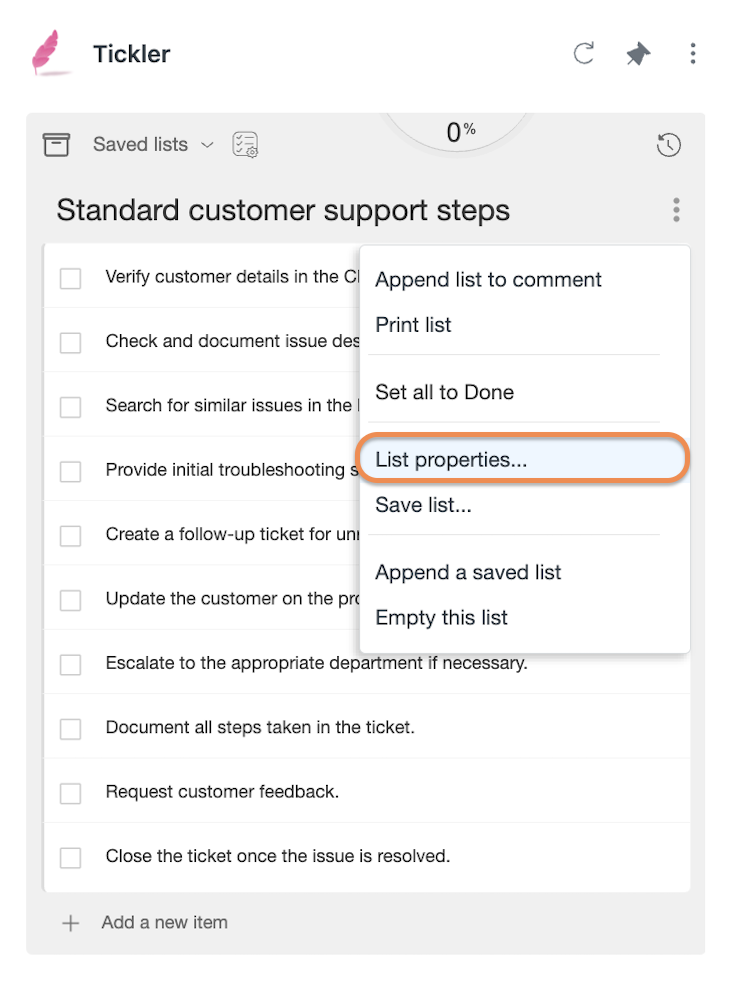Click the list three-dot options icon
Screen dimensions: 732x1006
[676, 210]
